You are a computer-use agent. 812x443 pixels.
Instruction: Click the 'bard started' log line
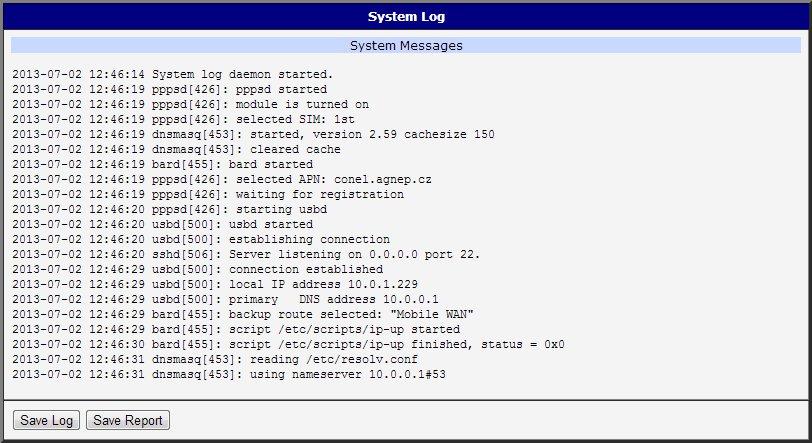click(x=163, y=165)
